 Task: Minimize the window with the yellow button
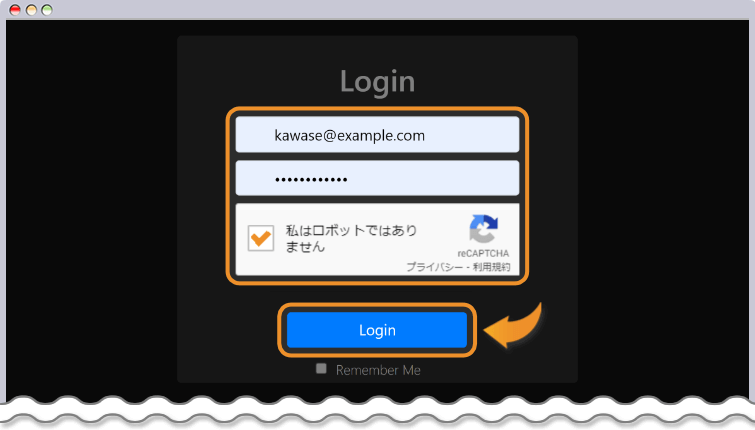click(31, 10)
